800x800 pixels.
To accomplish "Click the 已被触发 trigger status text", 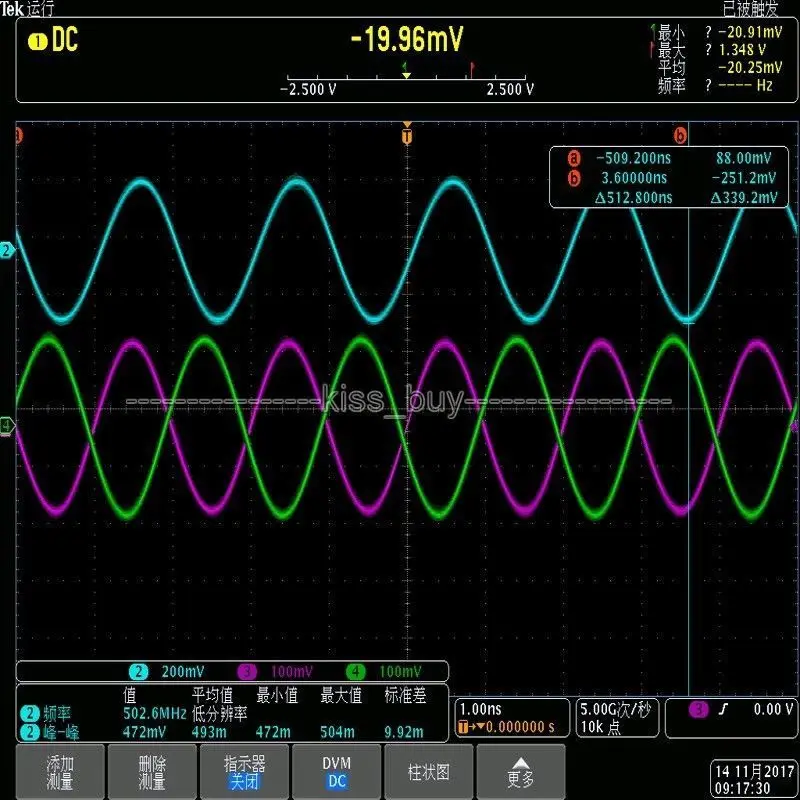I will tap(750, 8).
